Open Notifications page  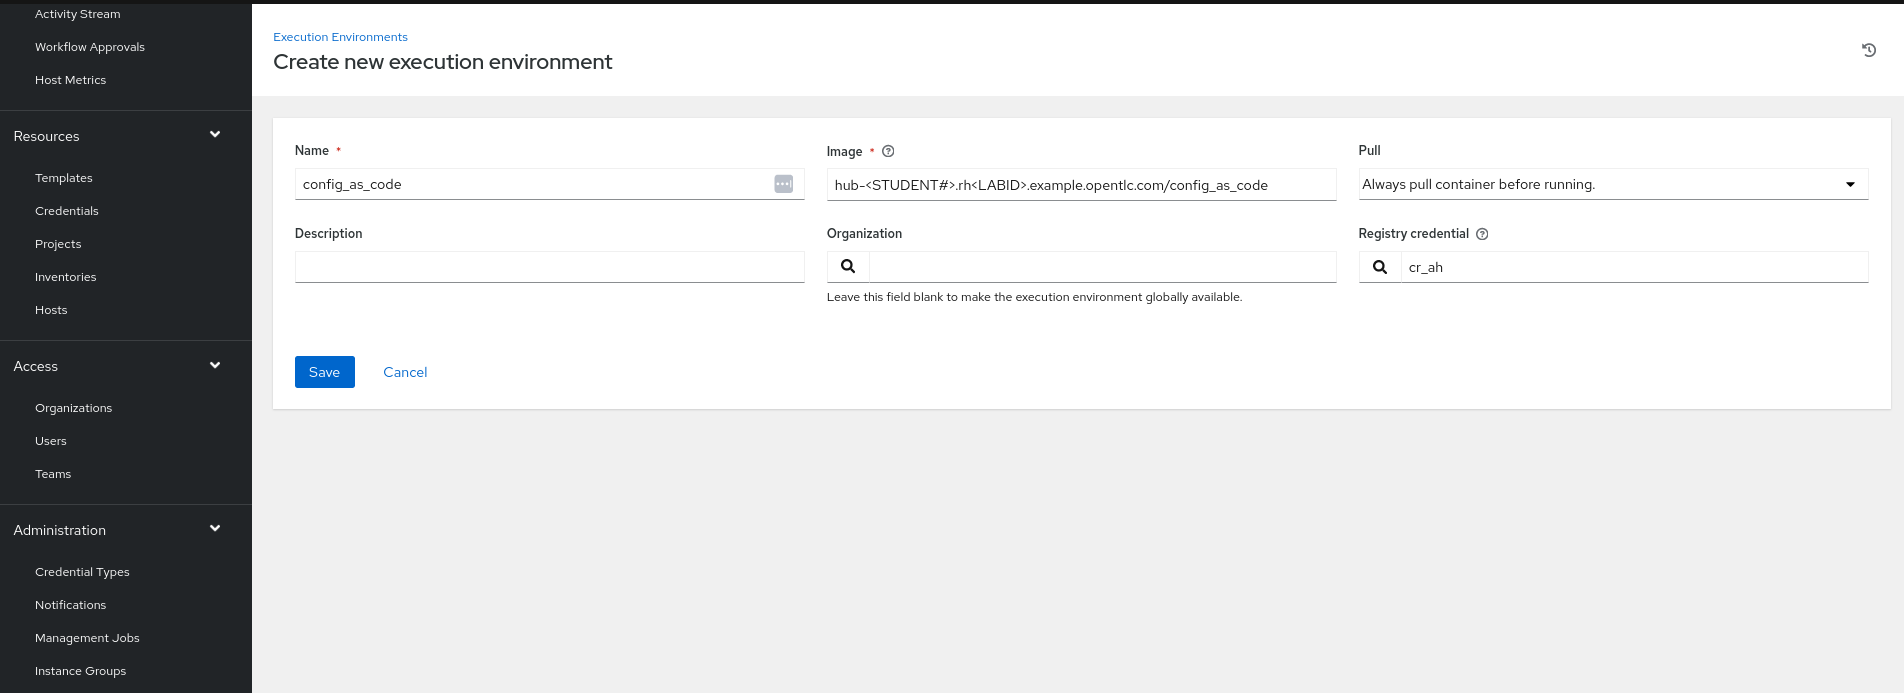70,605
